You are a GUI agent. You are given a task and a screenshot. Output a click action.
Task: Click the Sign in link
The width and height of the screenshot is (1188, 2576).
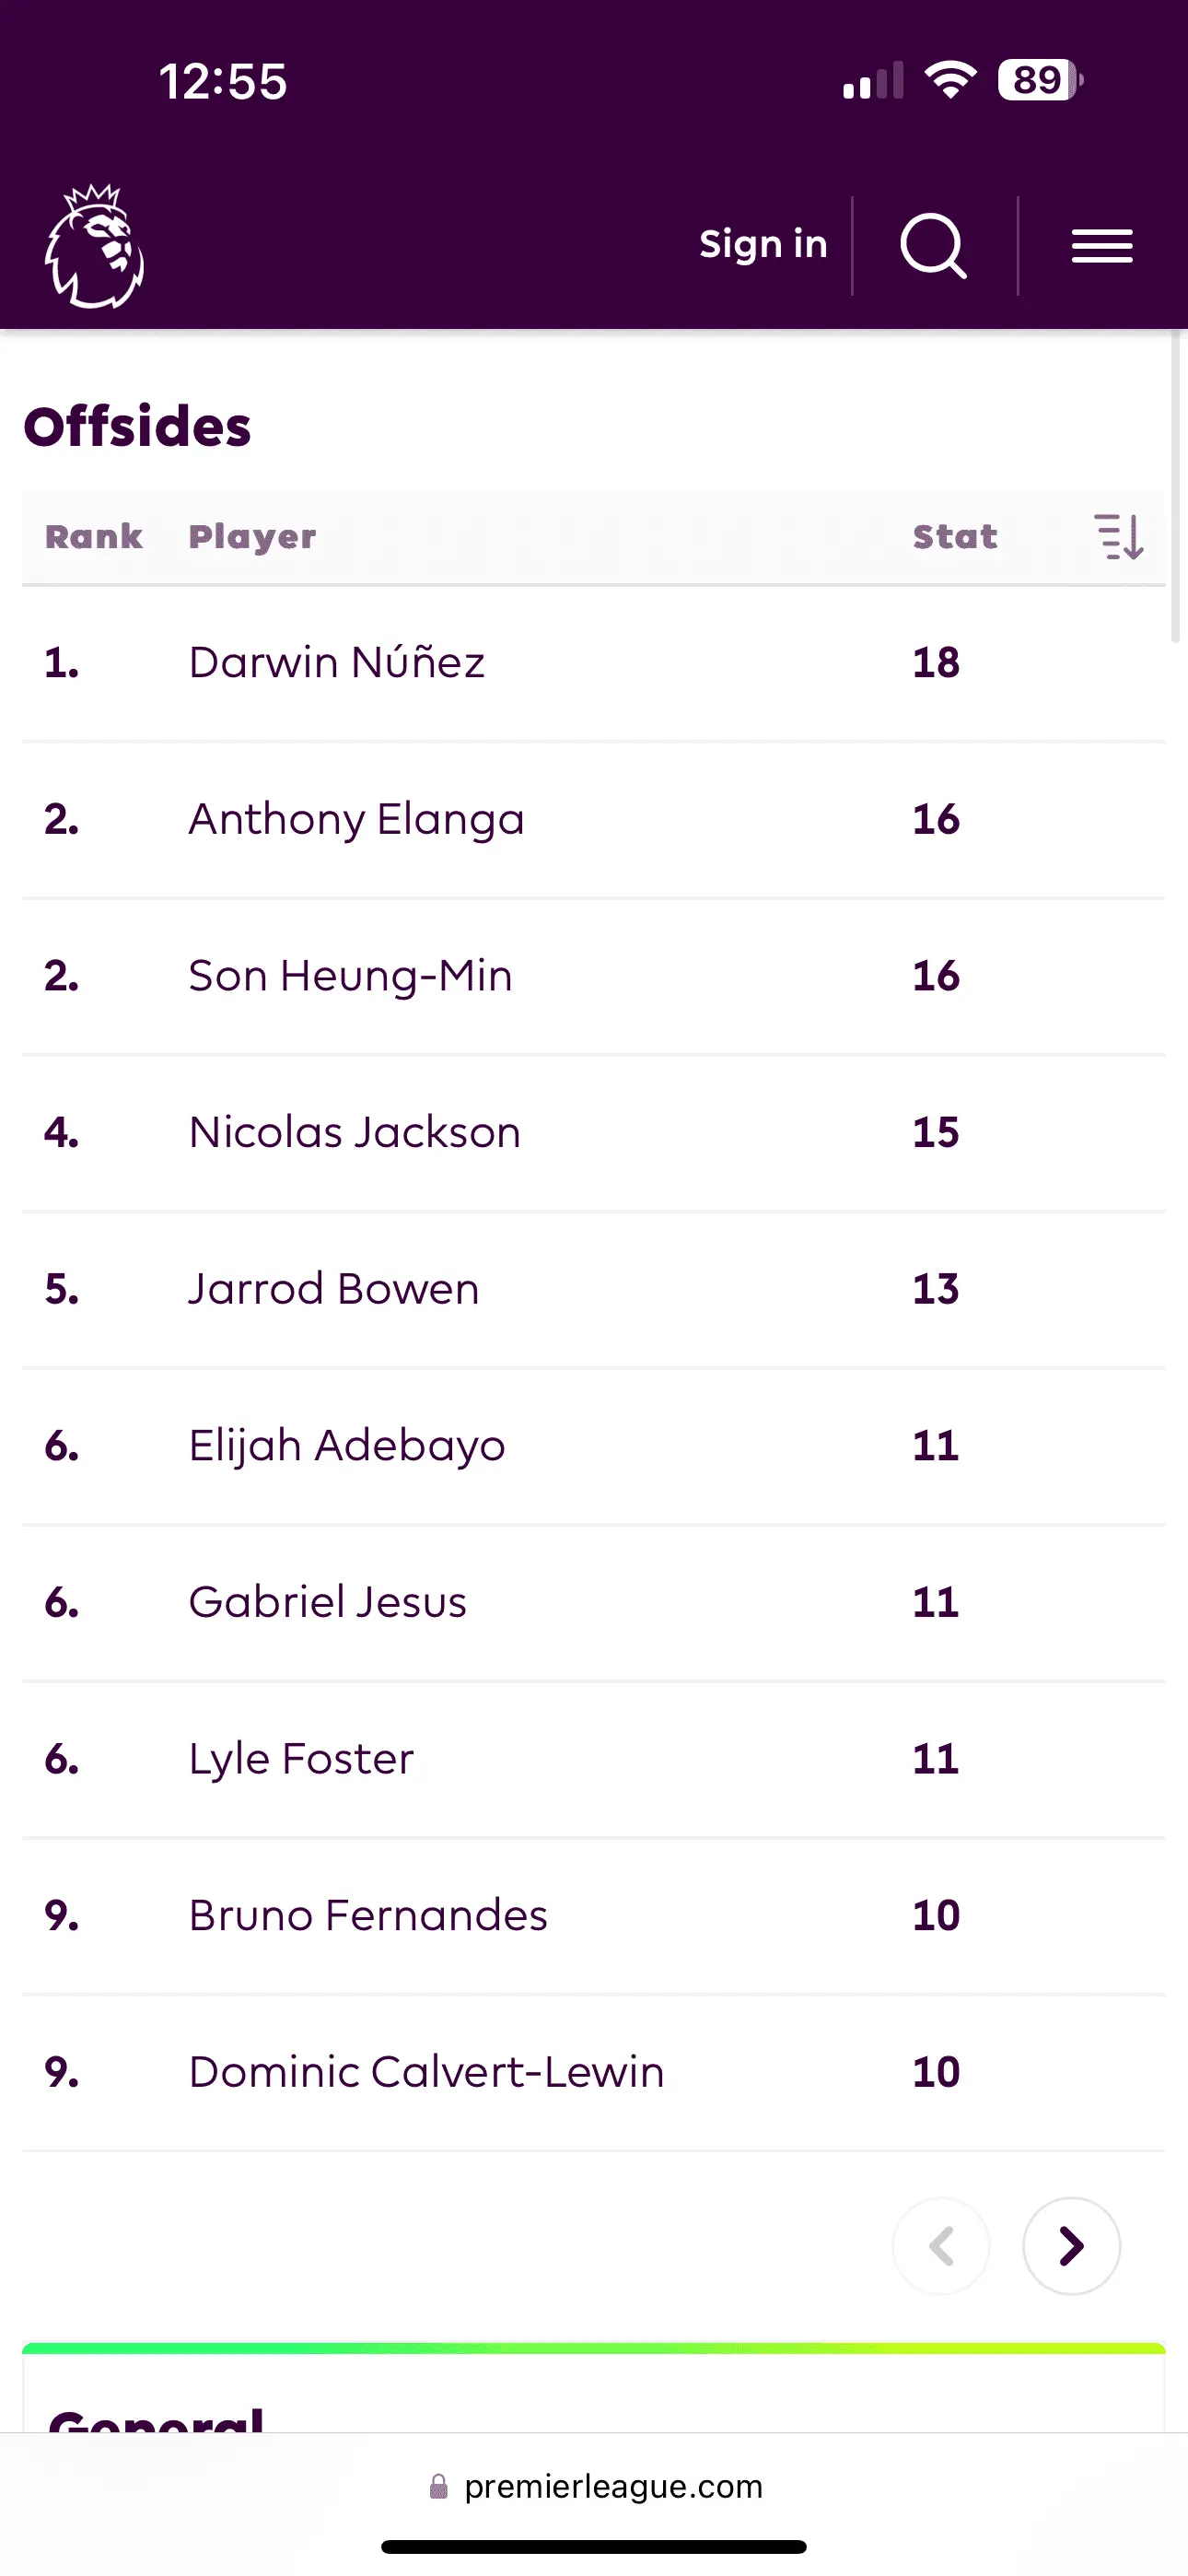point(763,244)
